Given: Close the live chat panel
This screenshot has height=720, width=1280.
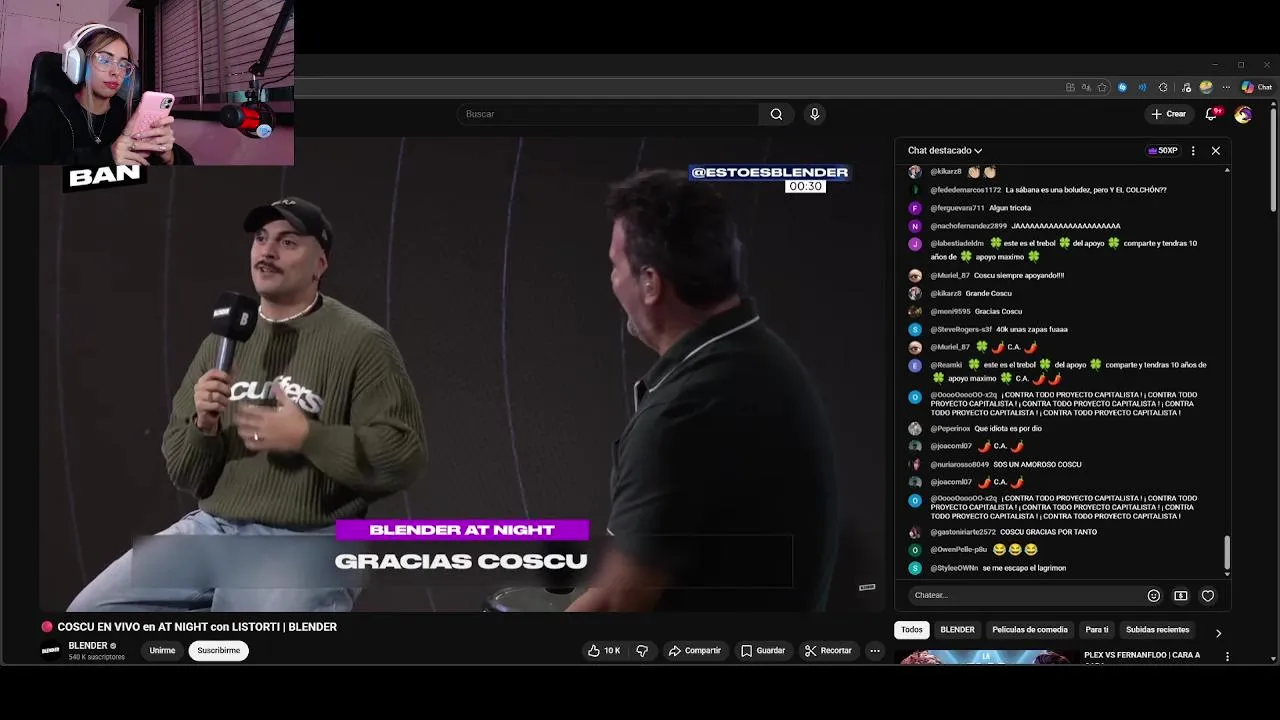Looking at the screenshot, I should point(1215,151).
